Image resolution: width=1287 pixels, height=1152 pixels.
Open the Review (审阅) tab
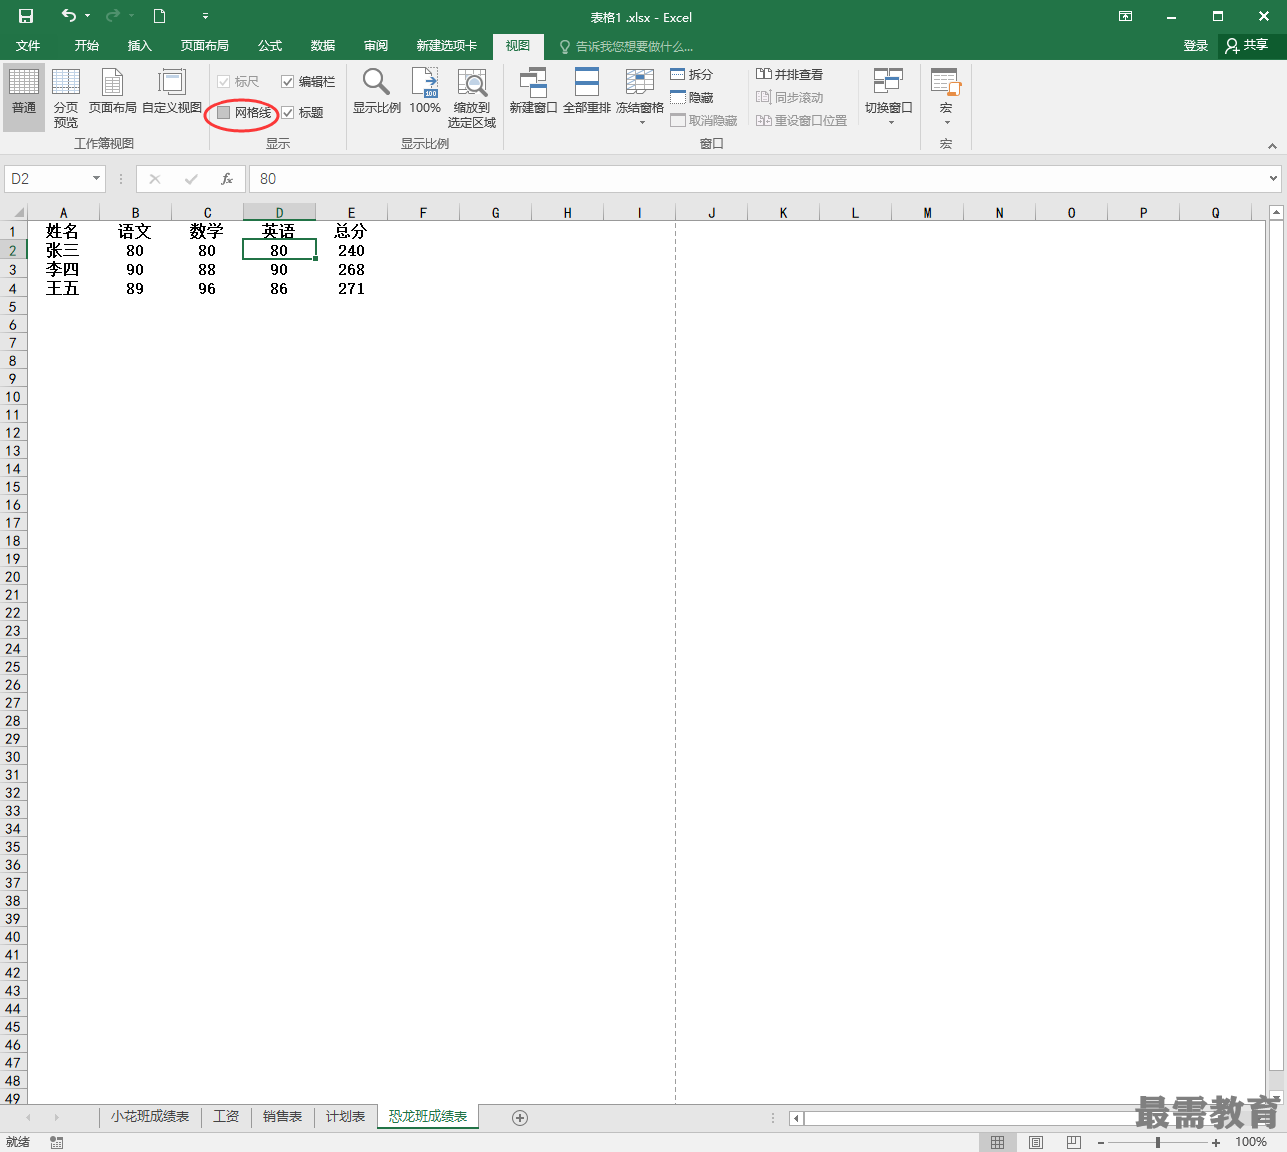(376, 46)
